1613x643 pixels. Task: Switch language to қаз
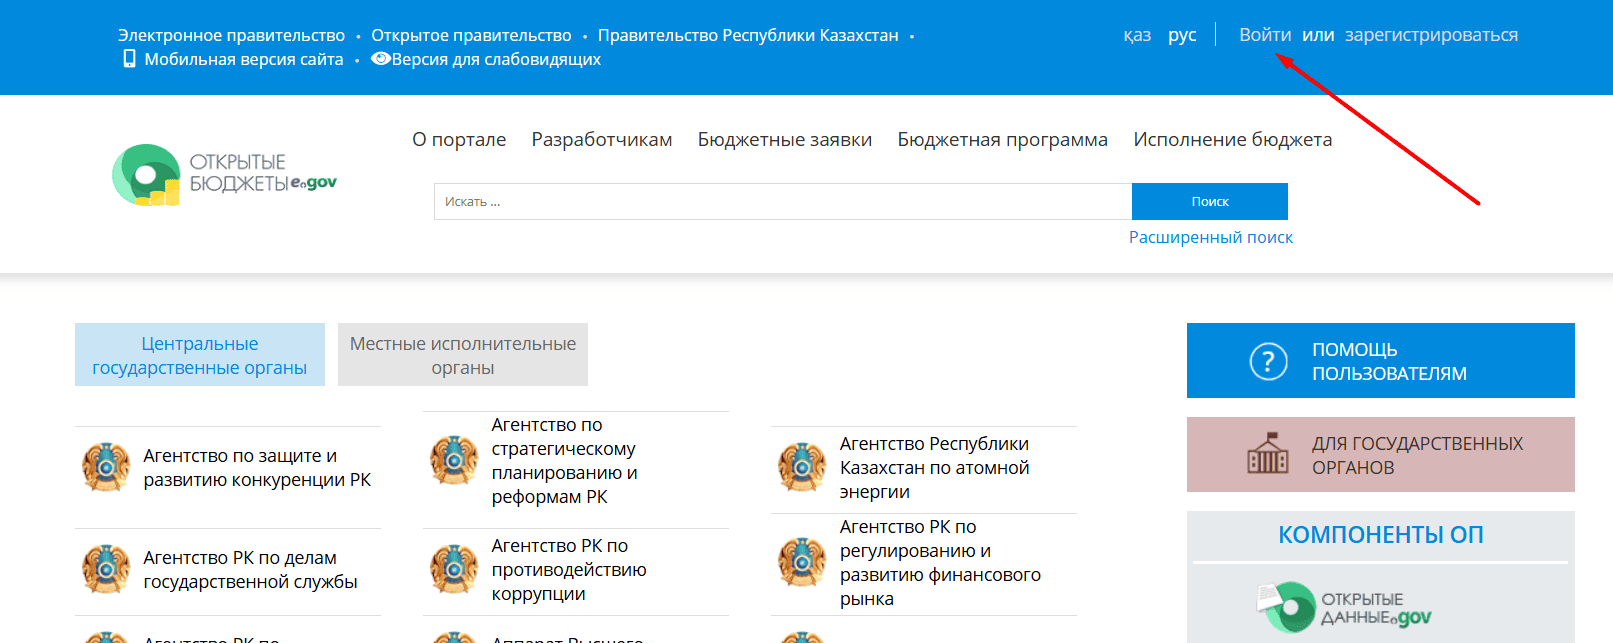point(1137,35)
